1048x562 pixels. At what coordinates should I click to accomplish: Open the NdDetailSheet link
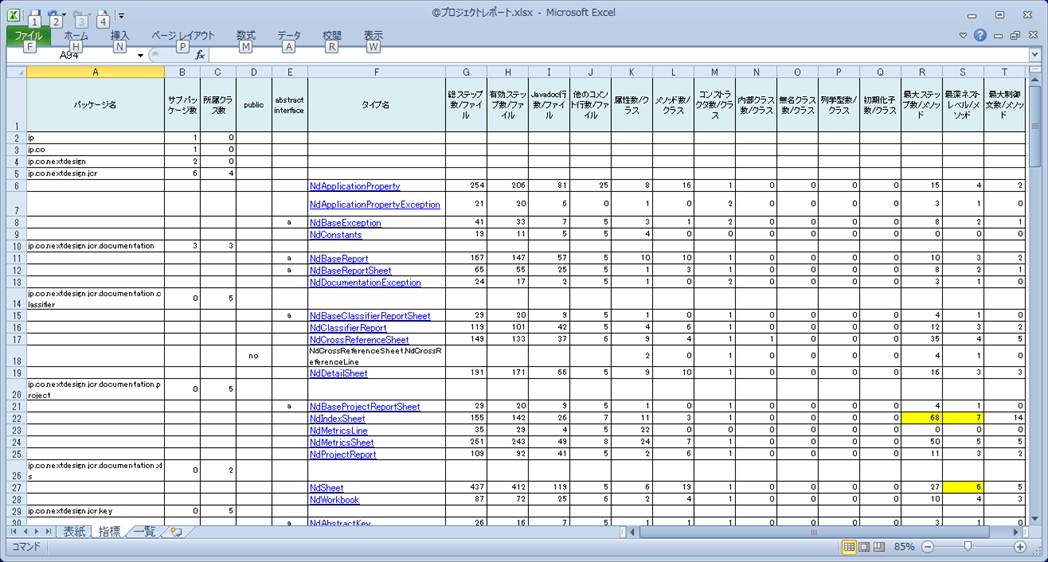[338, 373]
